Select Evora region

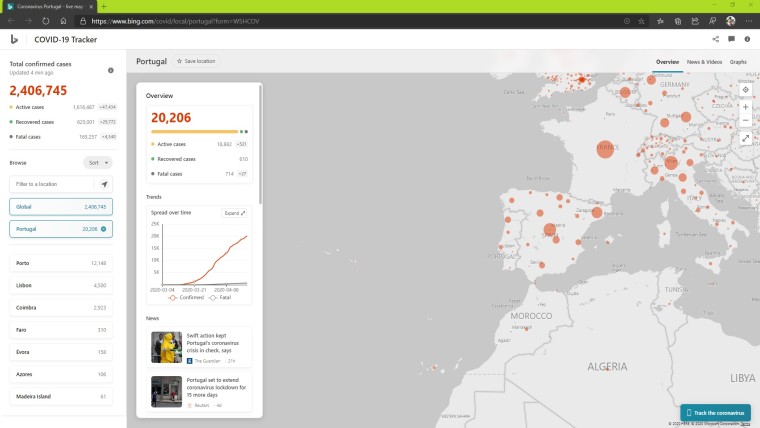[61, 352]
